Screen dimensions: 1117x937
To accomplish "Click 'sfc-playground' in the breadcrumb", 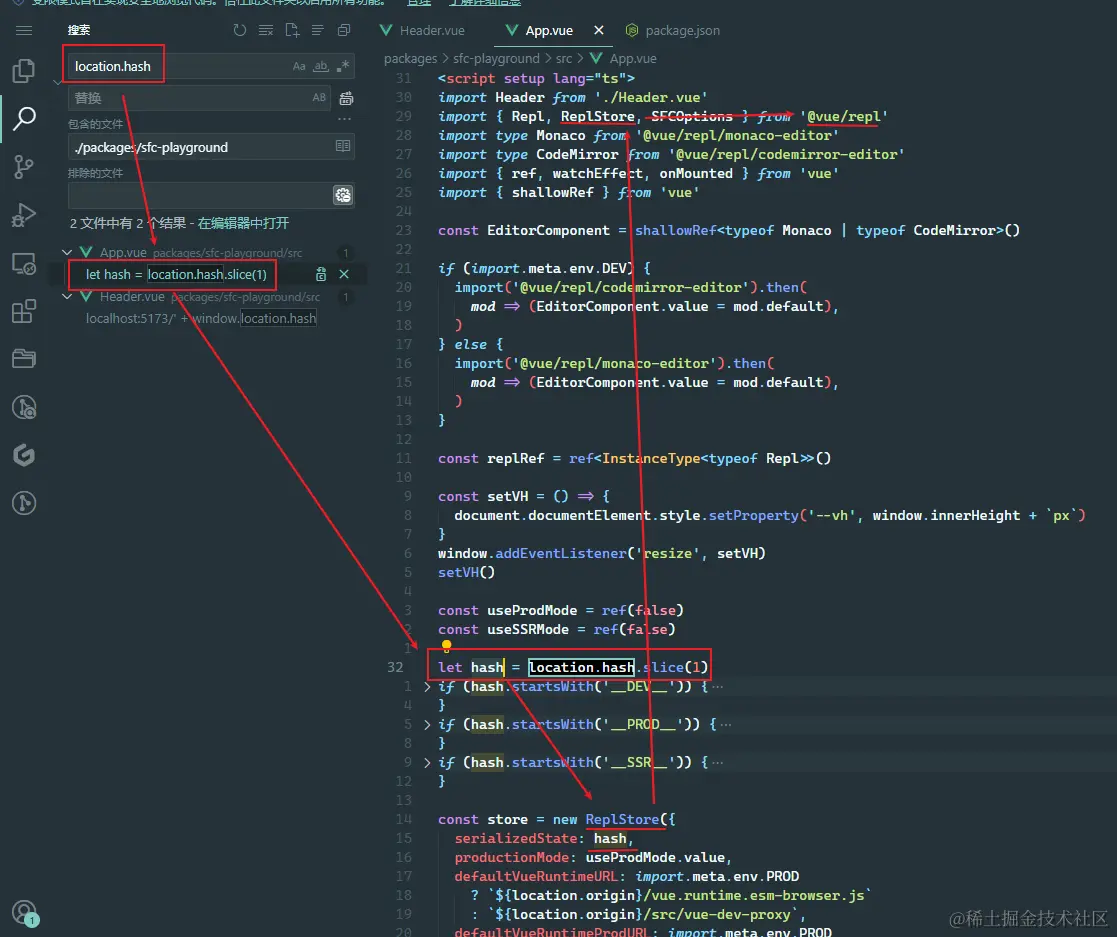I will point(497,58).
